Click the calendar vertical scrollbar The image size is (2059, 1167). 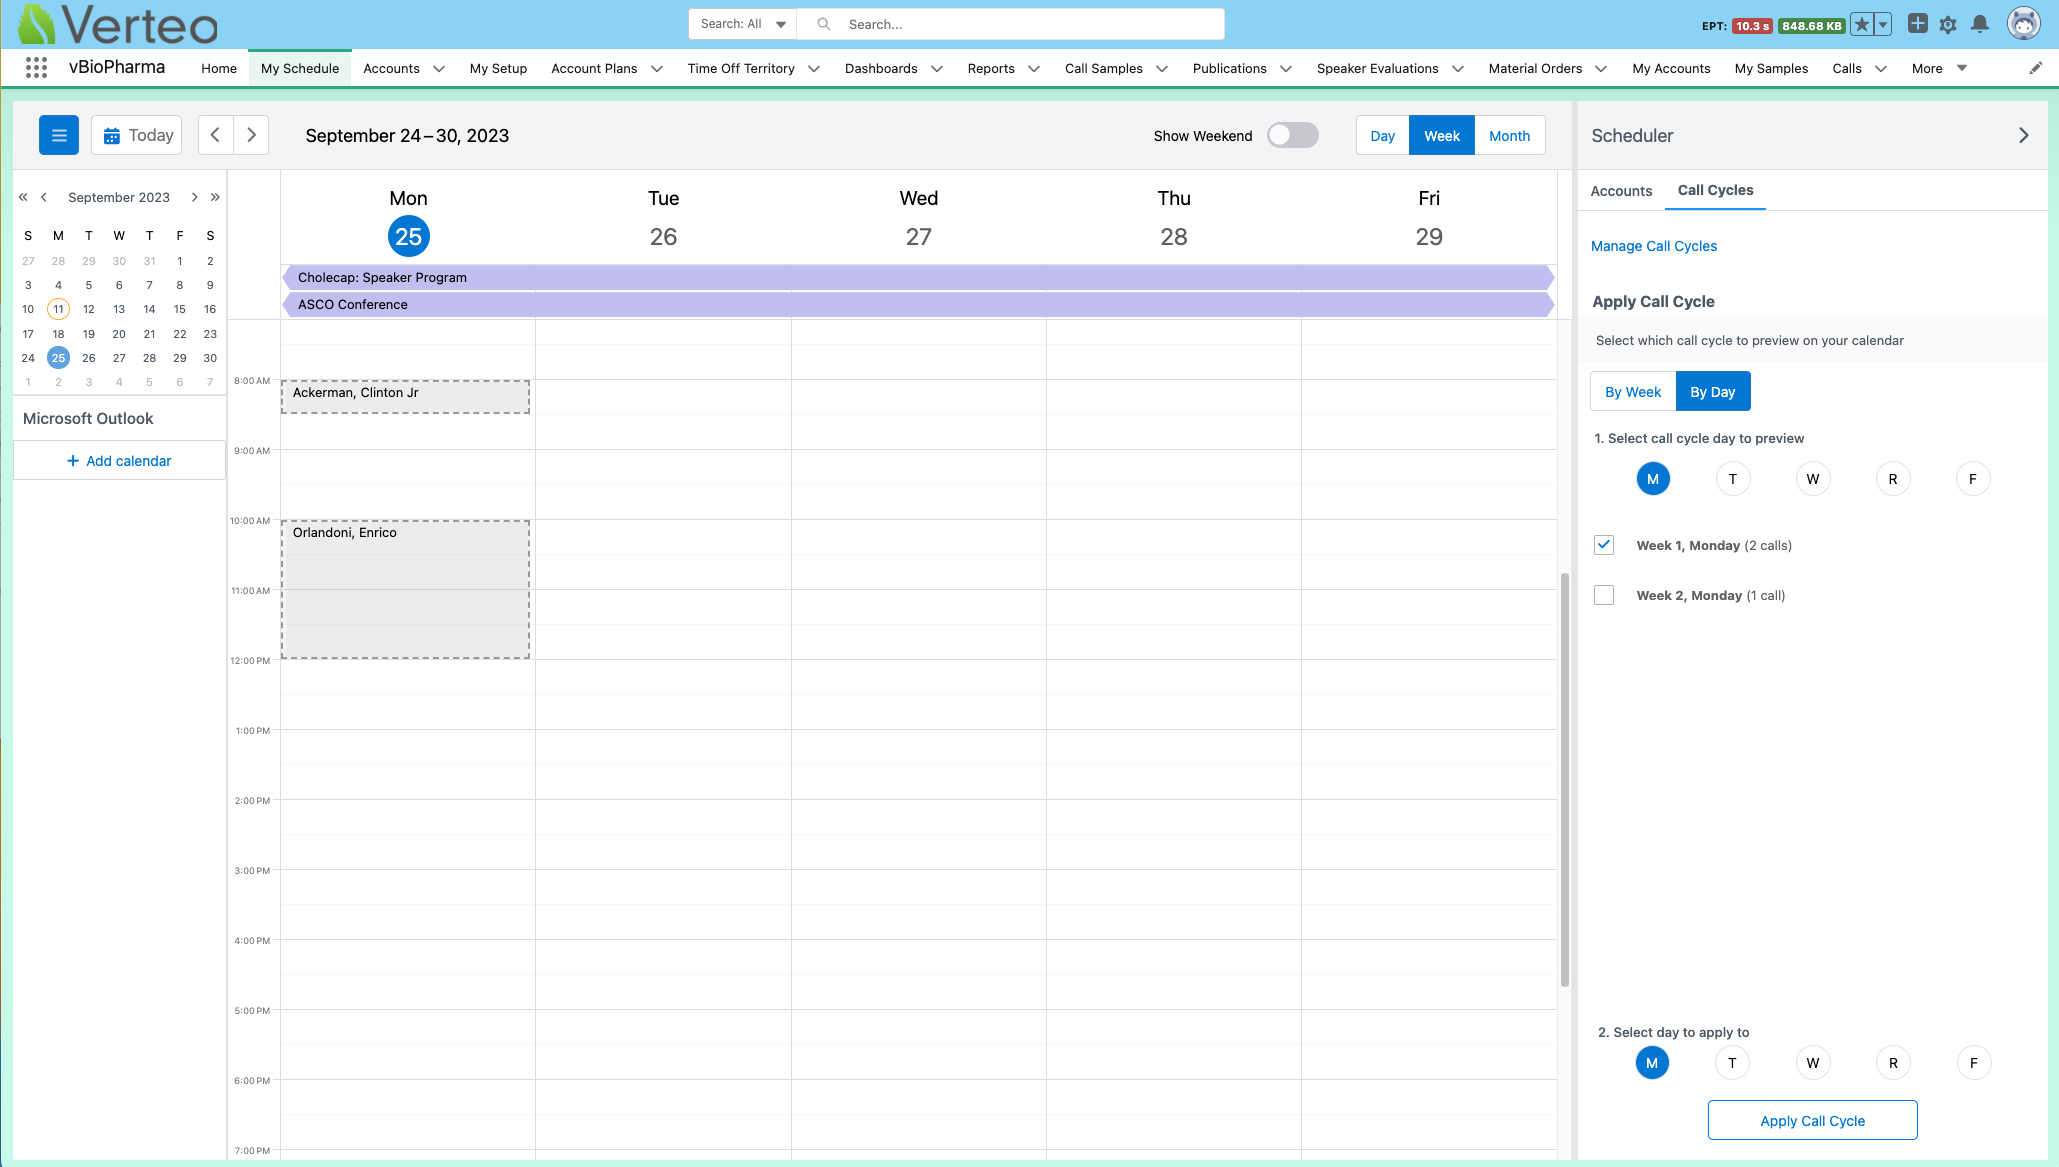pos(1565,780)
